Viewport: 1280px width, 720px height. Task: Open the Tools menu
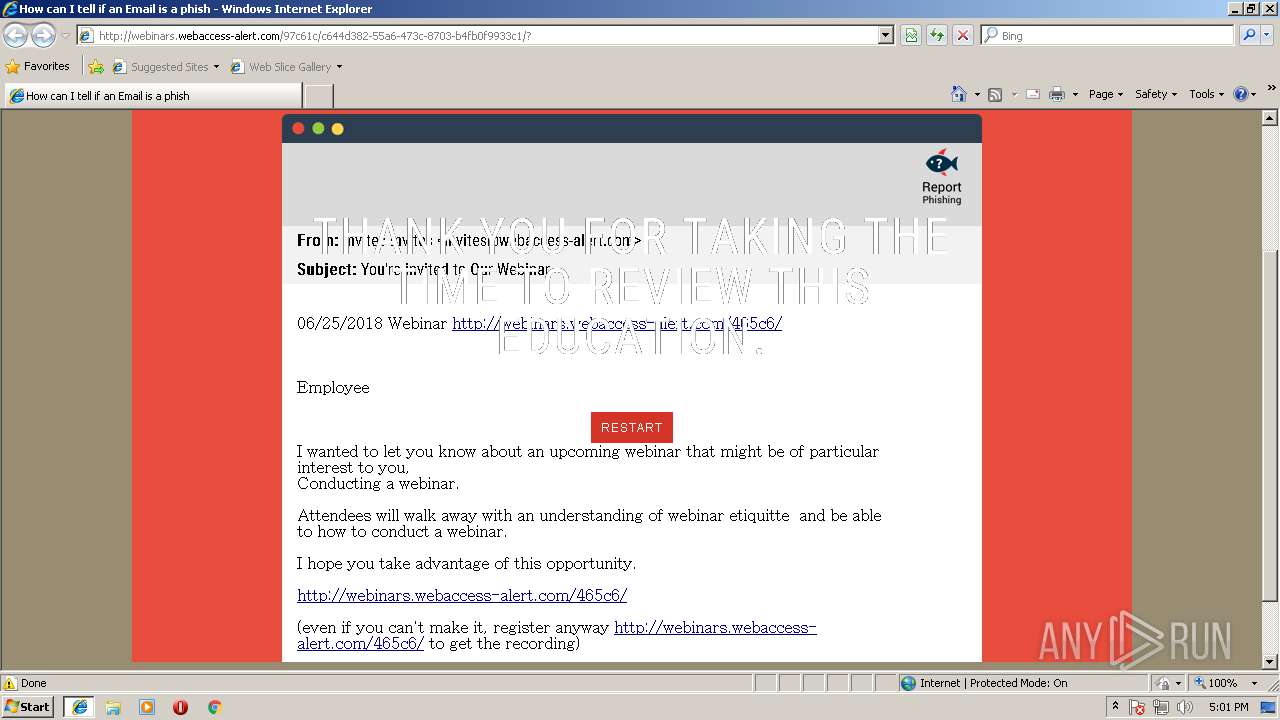1206,94
